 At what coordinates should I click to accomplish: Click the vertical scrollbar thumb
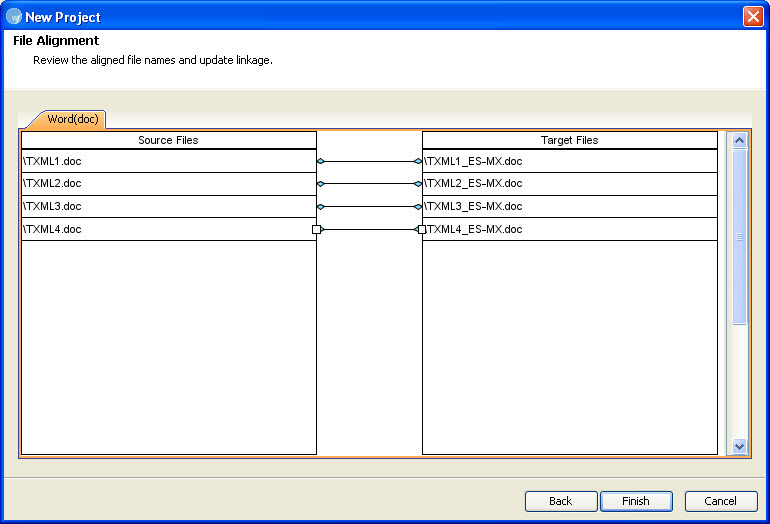click(739, 237)
